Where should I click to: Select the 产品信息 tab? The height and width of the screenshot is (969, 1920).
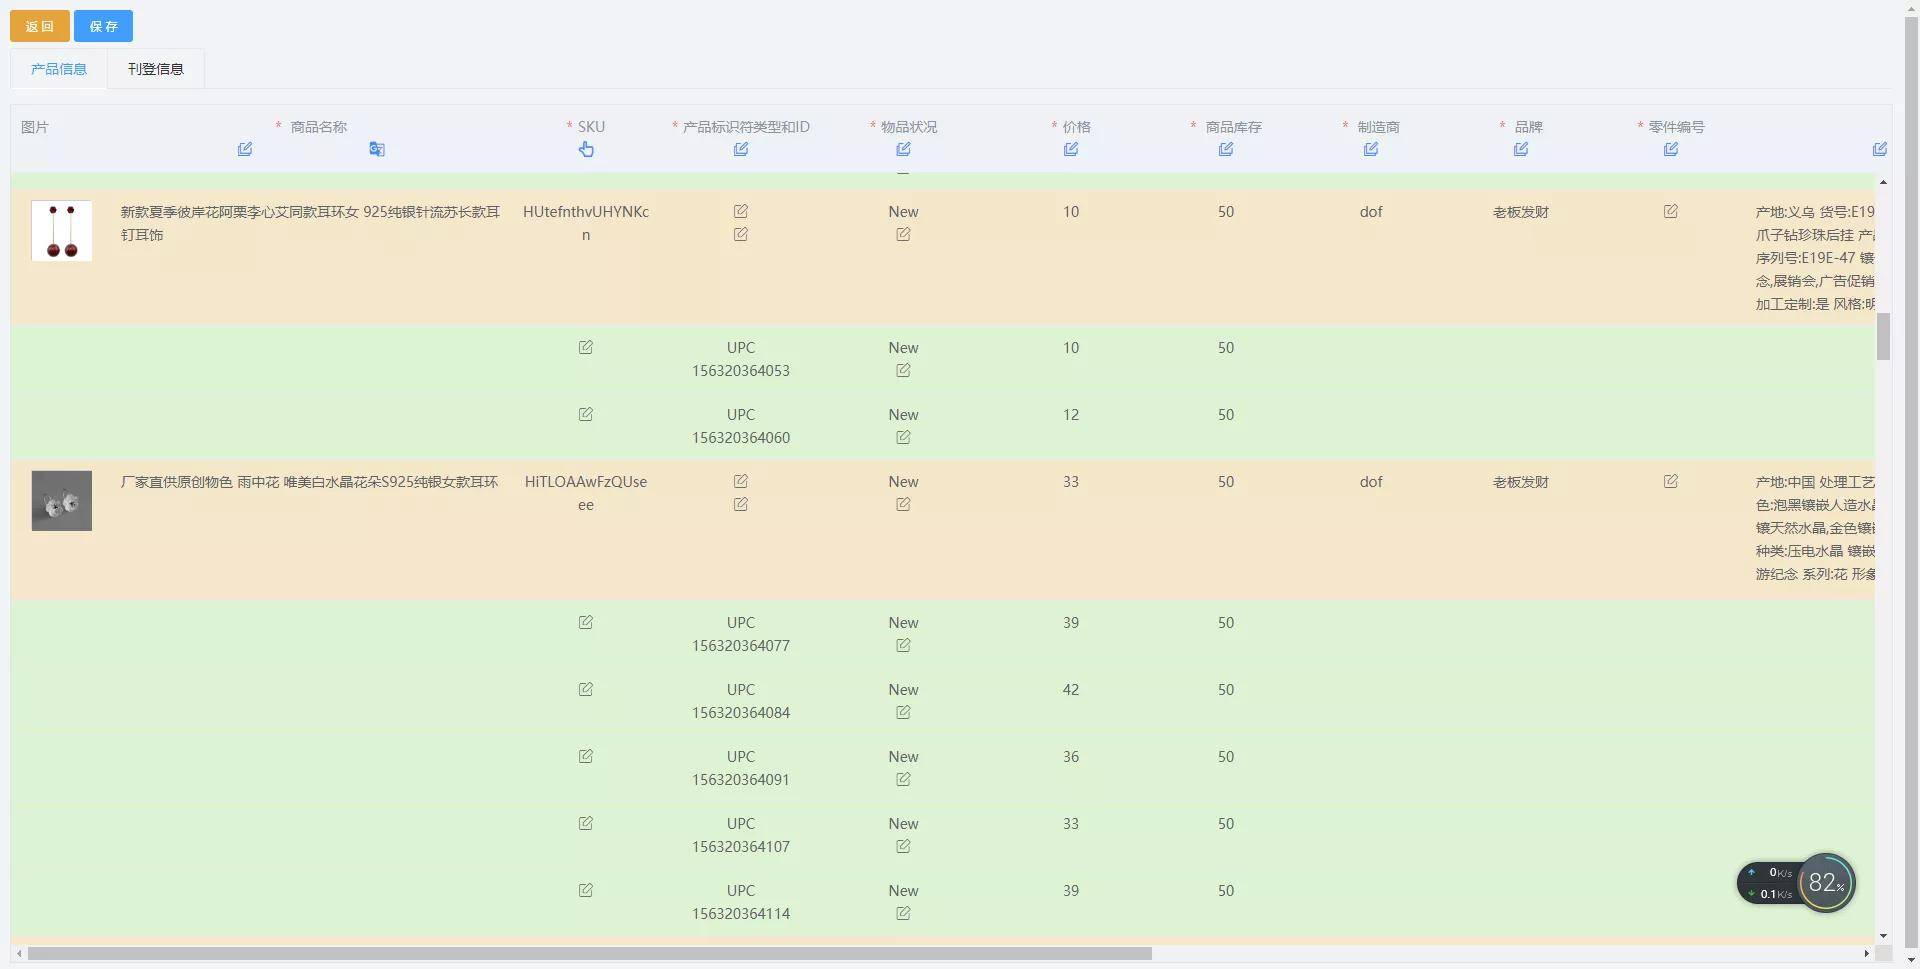[x=59, y=69]
